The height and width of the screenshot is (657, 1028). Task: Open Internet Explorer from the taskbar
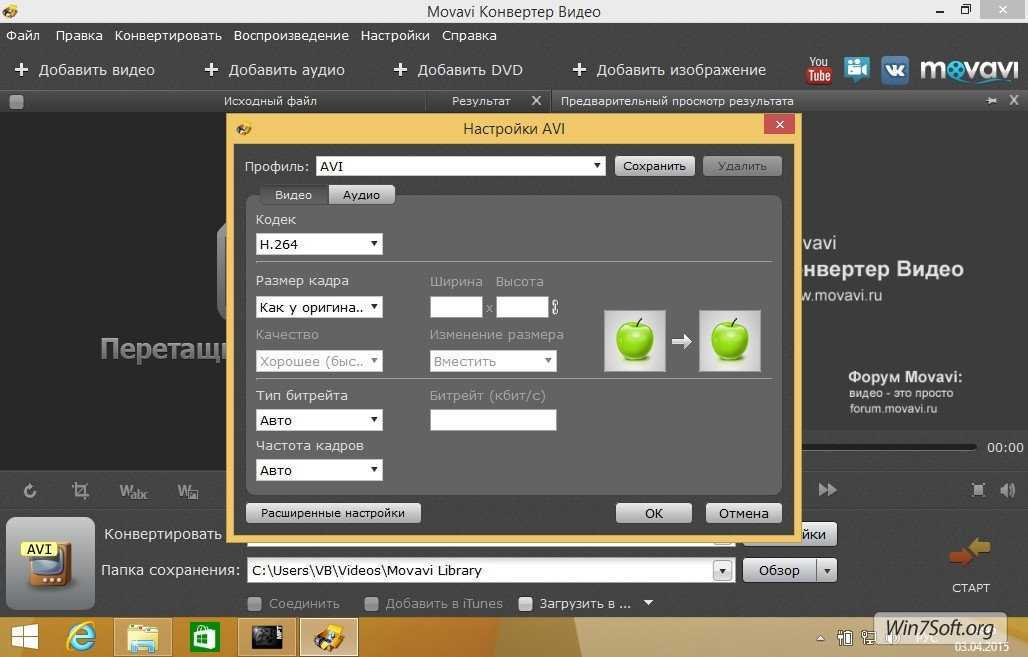point(81,637)
